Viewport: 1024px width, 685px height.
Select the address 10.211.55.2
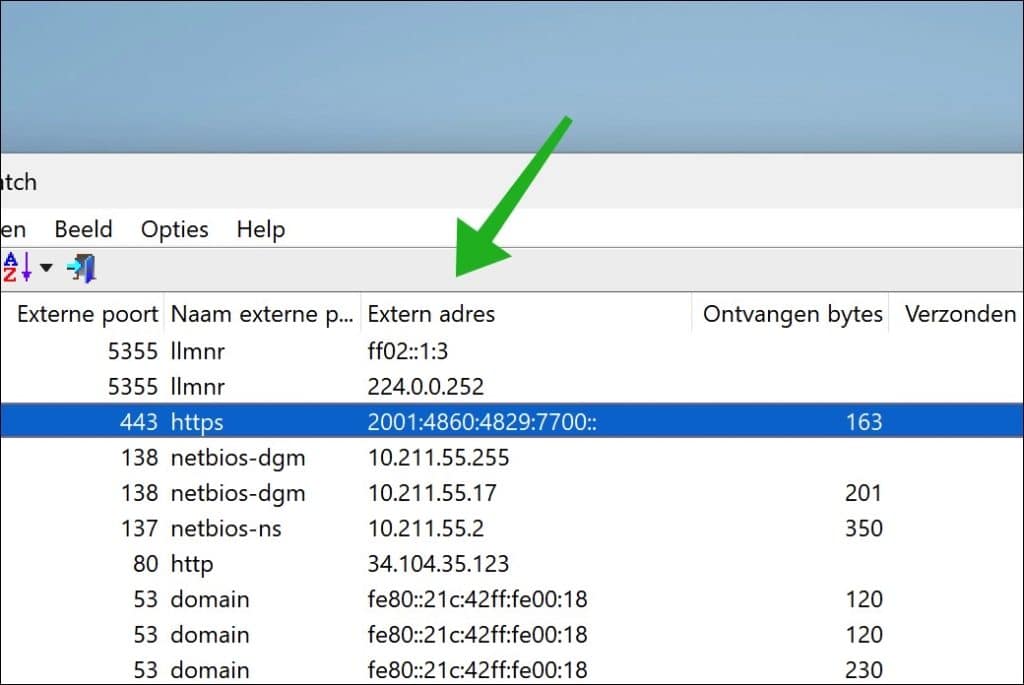[x=425, y=528]
